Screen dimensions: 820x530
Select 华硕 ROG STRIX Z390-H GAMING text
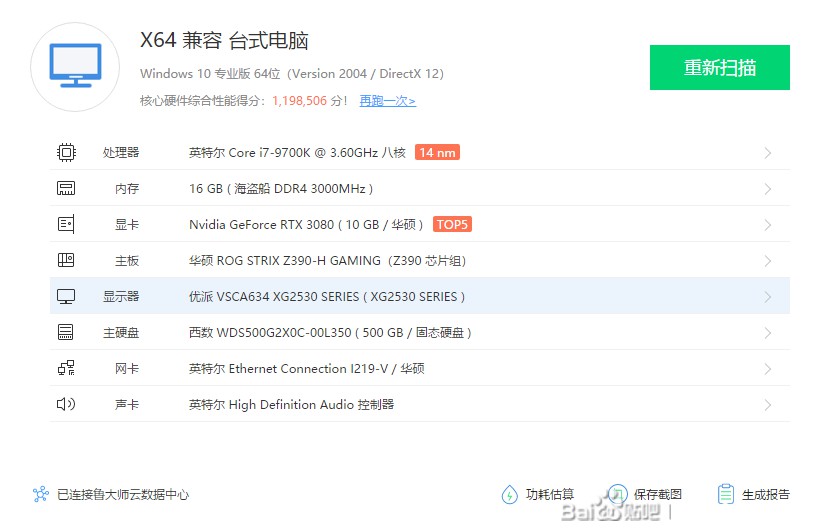click(x=327, y=261)
